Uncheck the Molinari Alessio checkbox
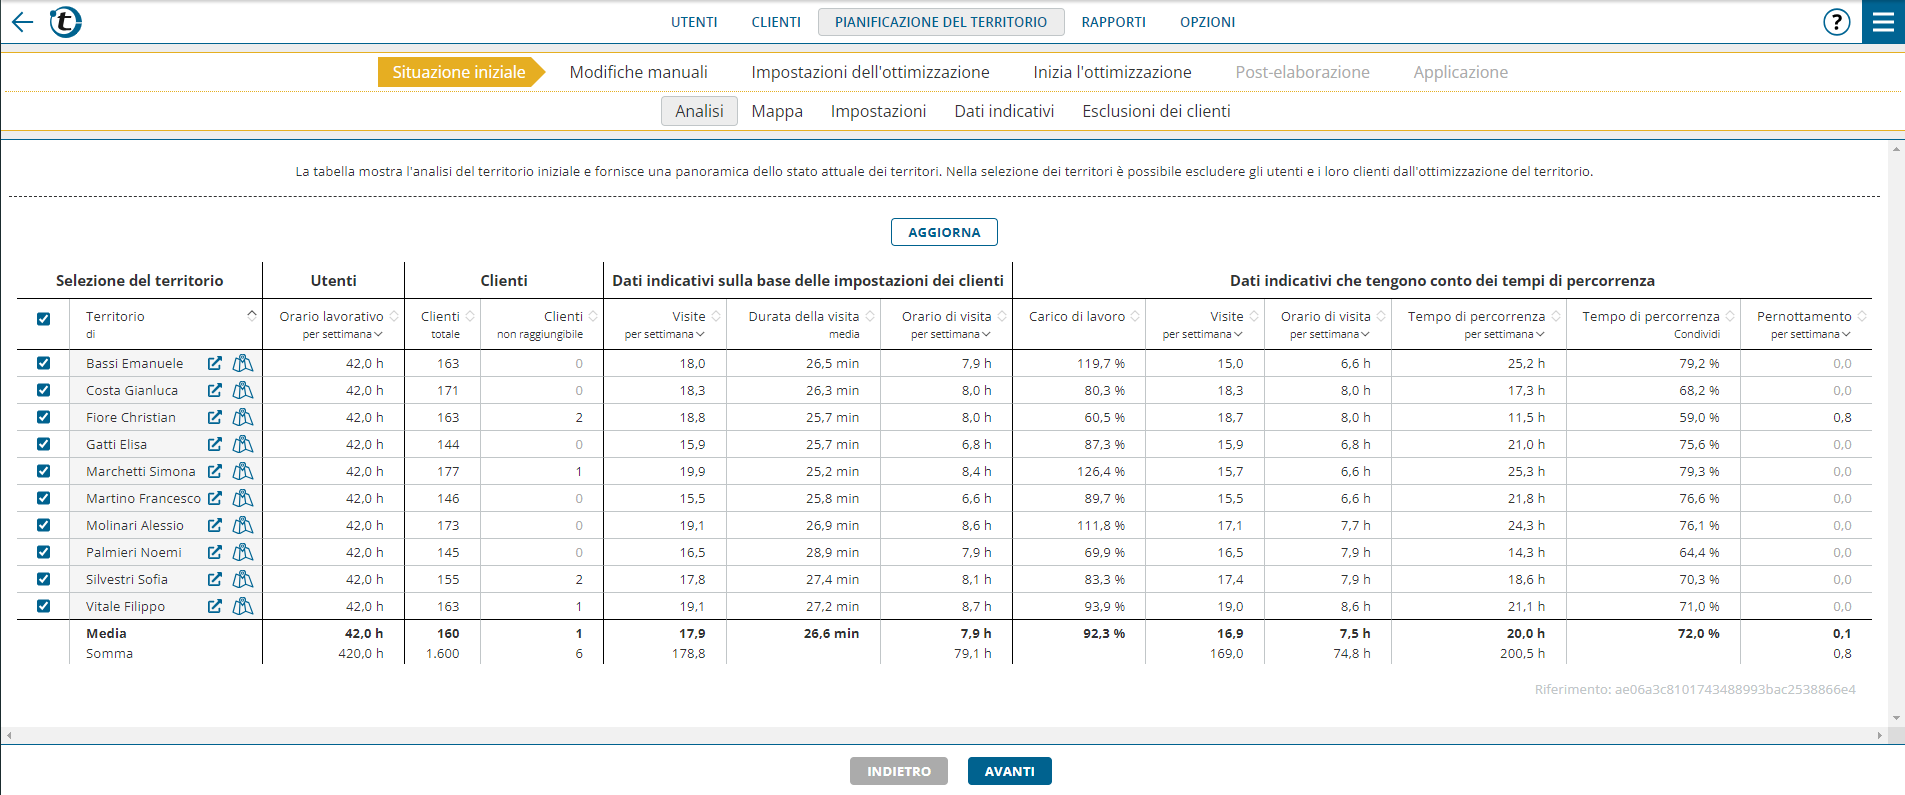 [x=43, y=525]
